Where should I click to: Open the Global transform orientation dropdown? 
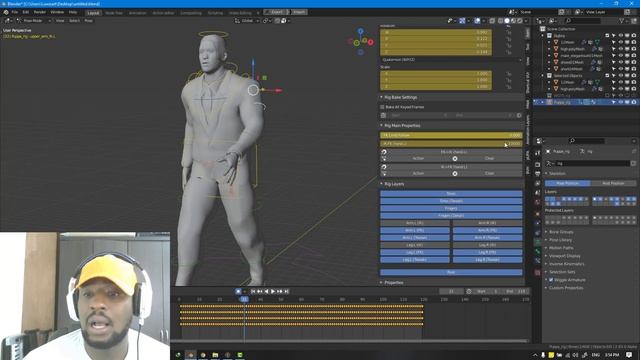pyautogui.click(x=247, y=20)
